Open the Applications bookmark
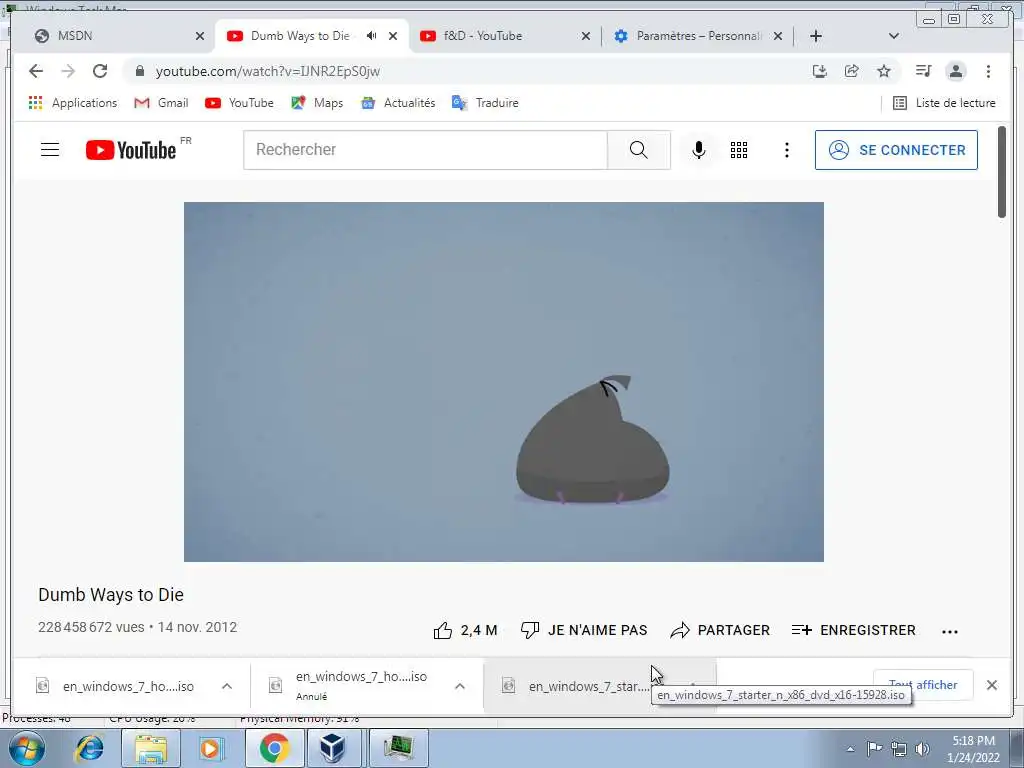Screen dimensions: 1024x768 (72, 103)
